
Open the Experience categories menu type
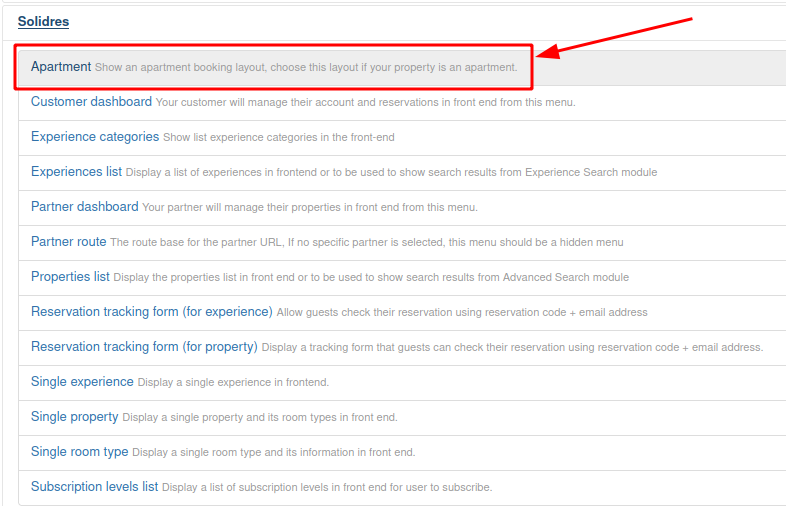(x=95, y=137)
